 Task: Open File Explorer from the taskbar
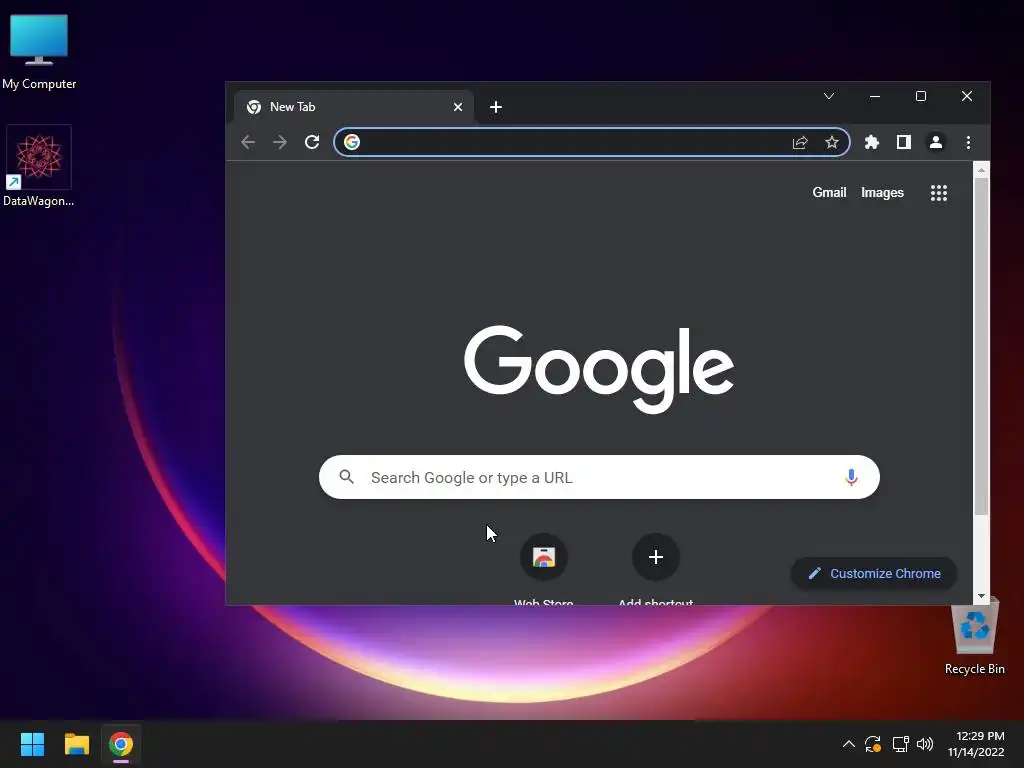pos(77,744)
